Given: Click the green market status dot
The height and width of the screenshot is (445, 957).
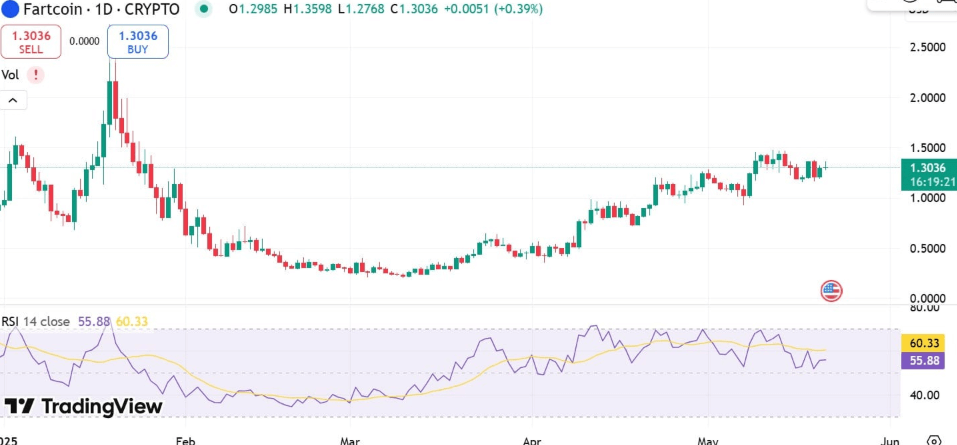Looking at the screenshot, I should tap(204, 9).
